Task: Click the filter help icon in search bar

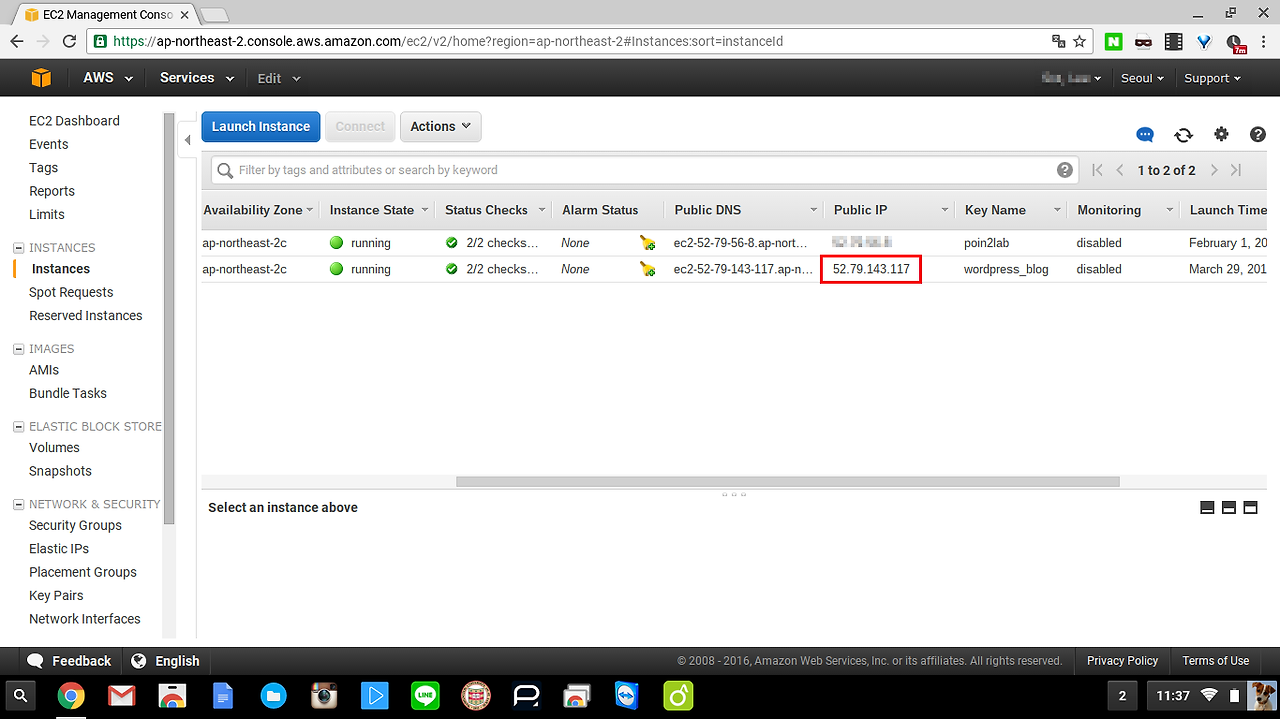Action: coord(1065,170)
